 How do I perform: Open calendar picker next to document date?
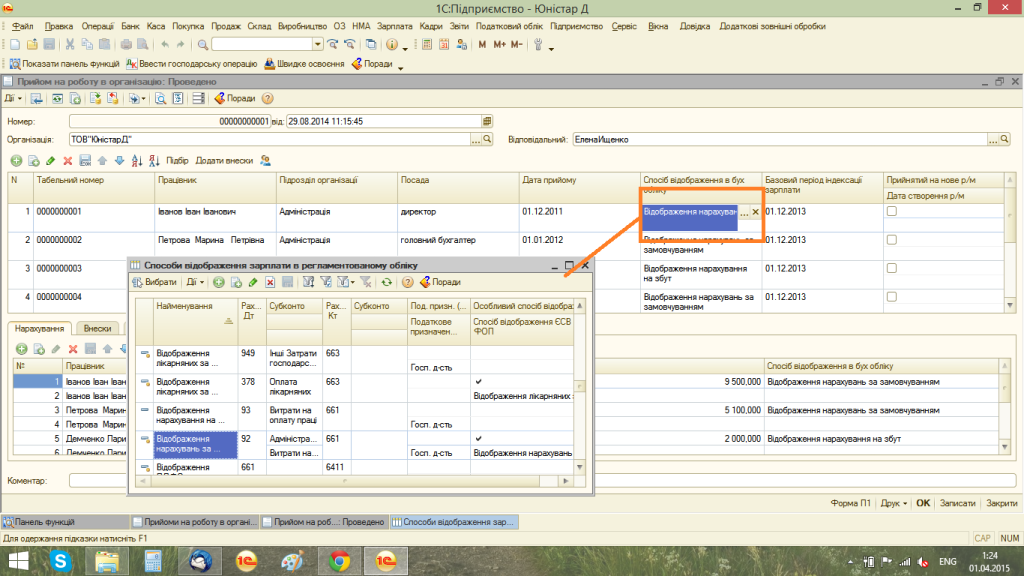487,121
